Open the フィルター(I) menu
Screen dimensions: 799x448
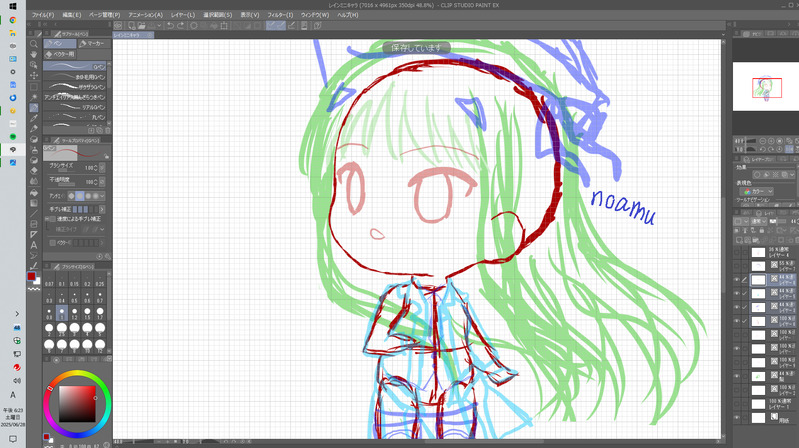tap(280, 15)
